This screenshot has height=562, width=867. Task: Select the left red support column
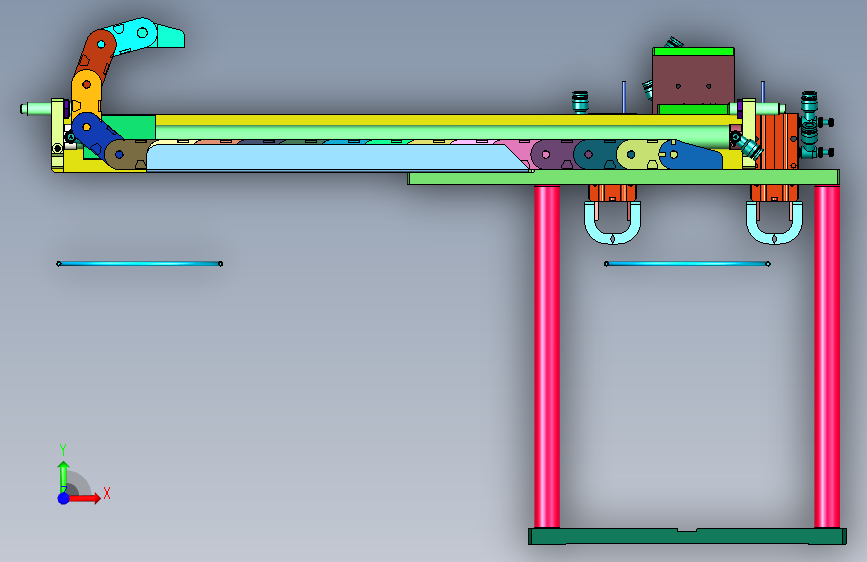[547, 356]
